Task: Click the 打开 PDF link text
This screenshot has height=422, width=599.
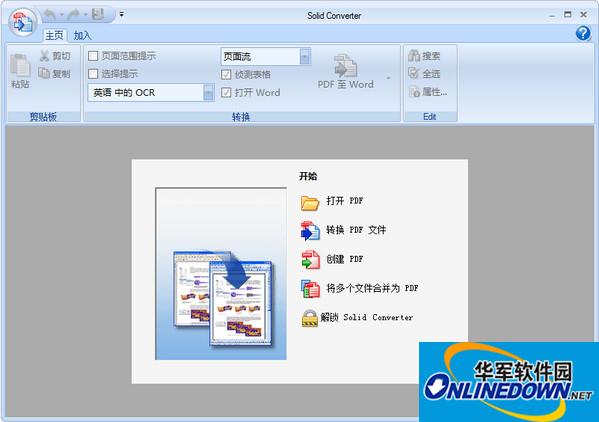Action: 345,200
